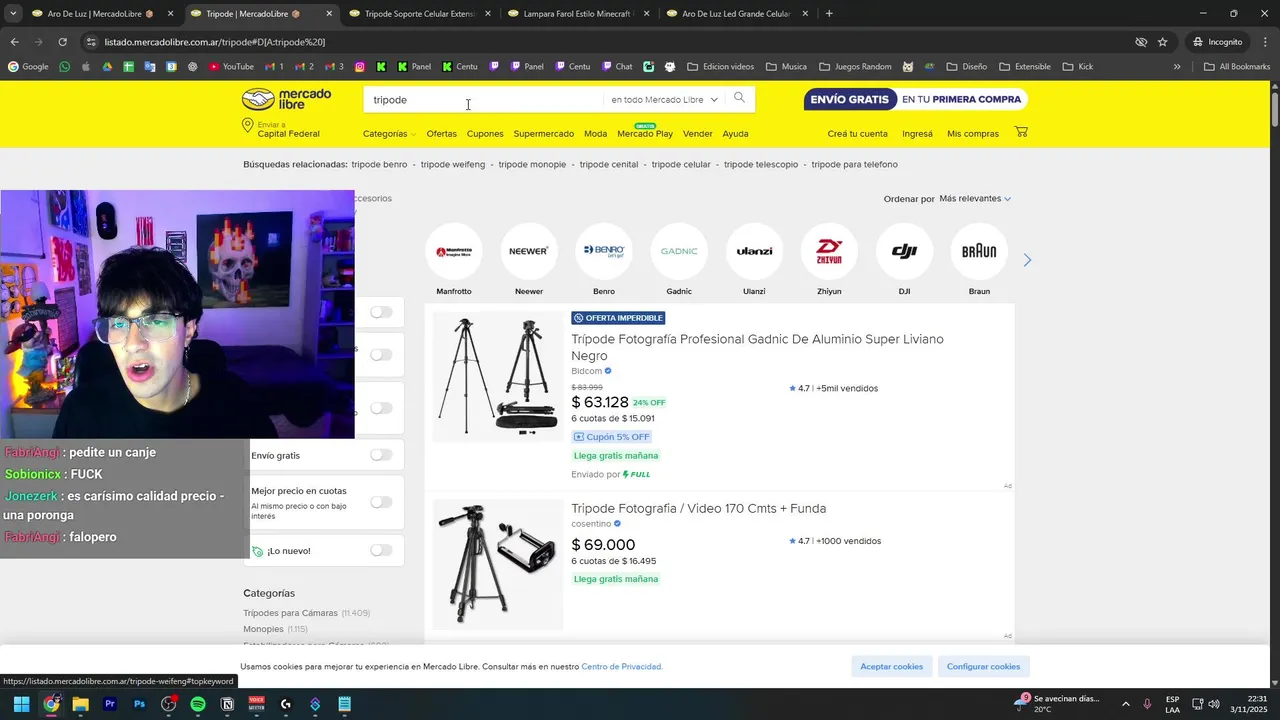The width and height of the screenshot is (1280, 720).
Task: Open Supermercado in the navigation bar
Action: pos(544,134)
